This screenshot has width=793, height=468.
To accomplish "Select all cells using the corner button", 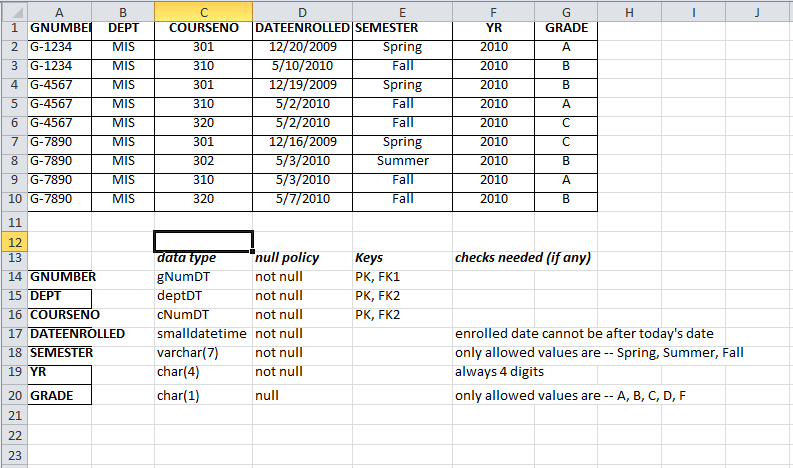I will (x=14, y=12).
